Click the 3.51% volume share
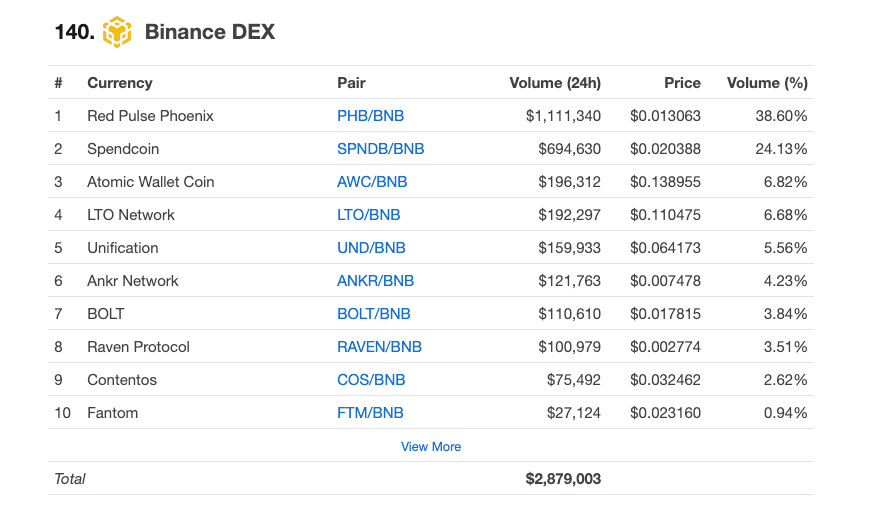Screen dimensions: 869x516 tap(785, 347)
